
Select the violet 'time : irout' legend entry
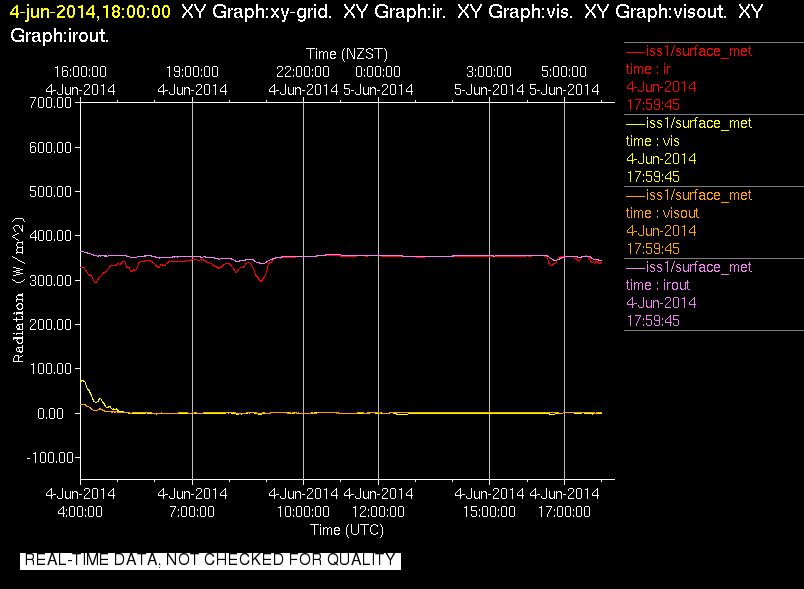click(x=657, y=285)
